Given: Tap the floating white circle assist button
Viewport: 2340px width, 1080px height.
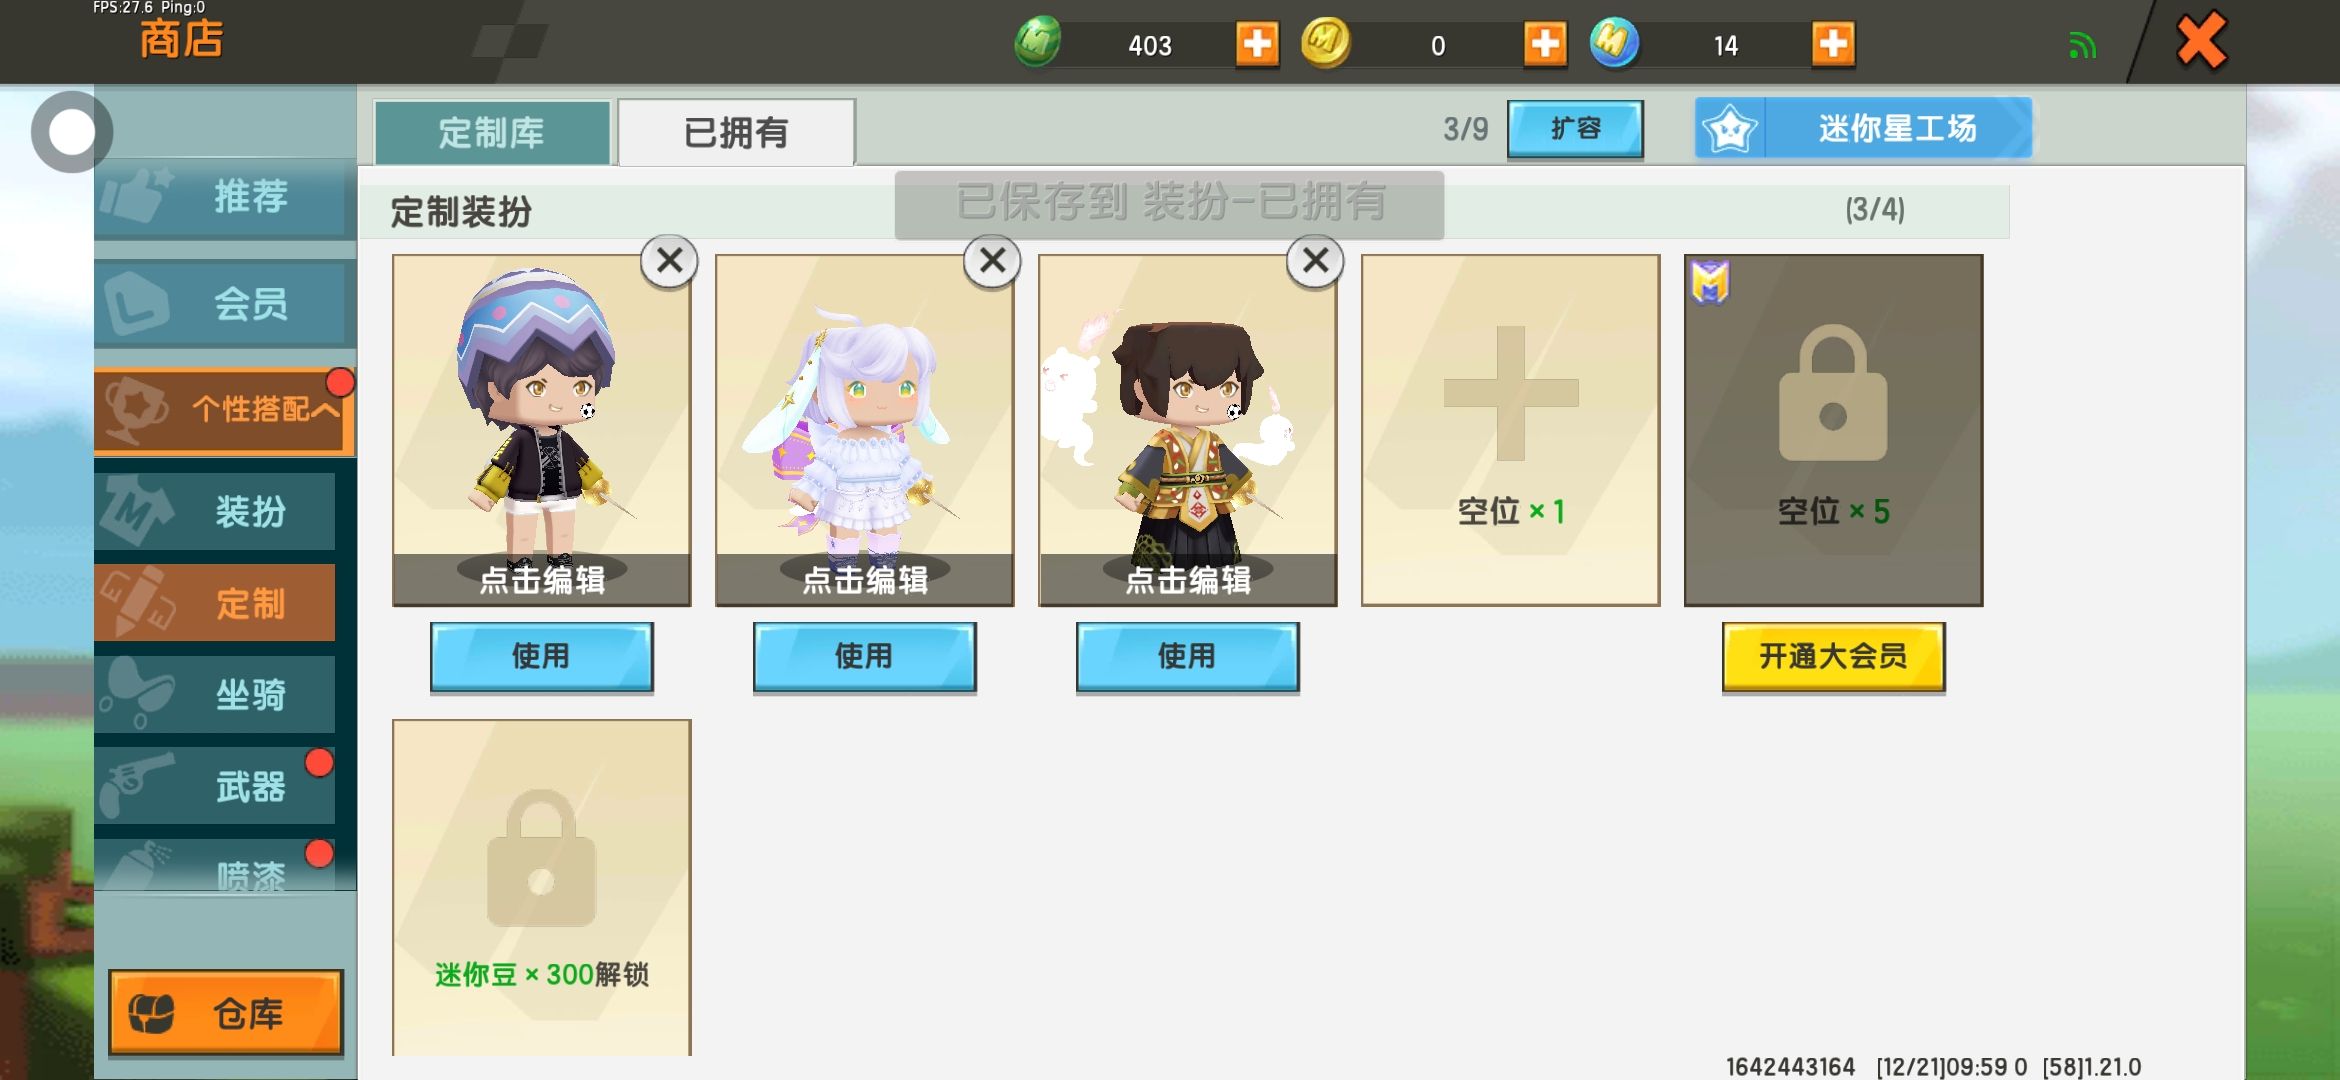Looking at the screenshot, I should pyautogui.click(x=71, y=132).
